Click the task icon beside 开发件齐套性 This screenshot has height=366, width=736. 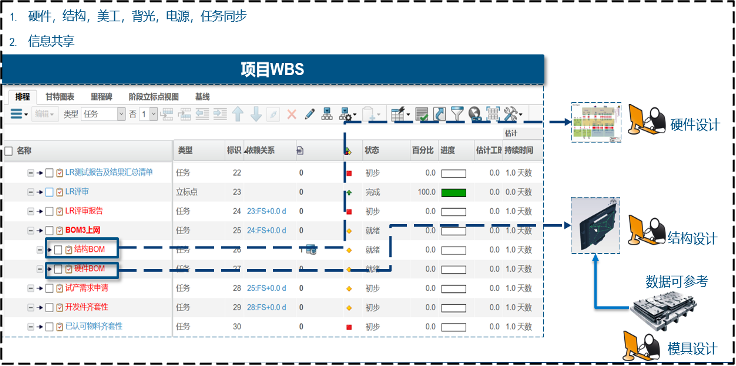(x=60, y=307)
